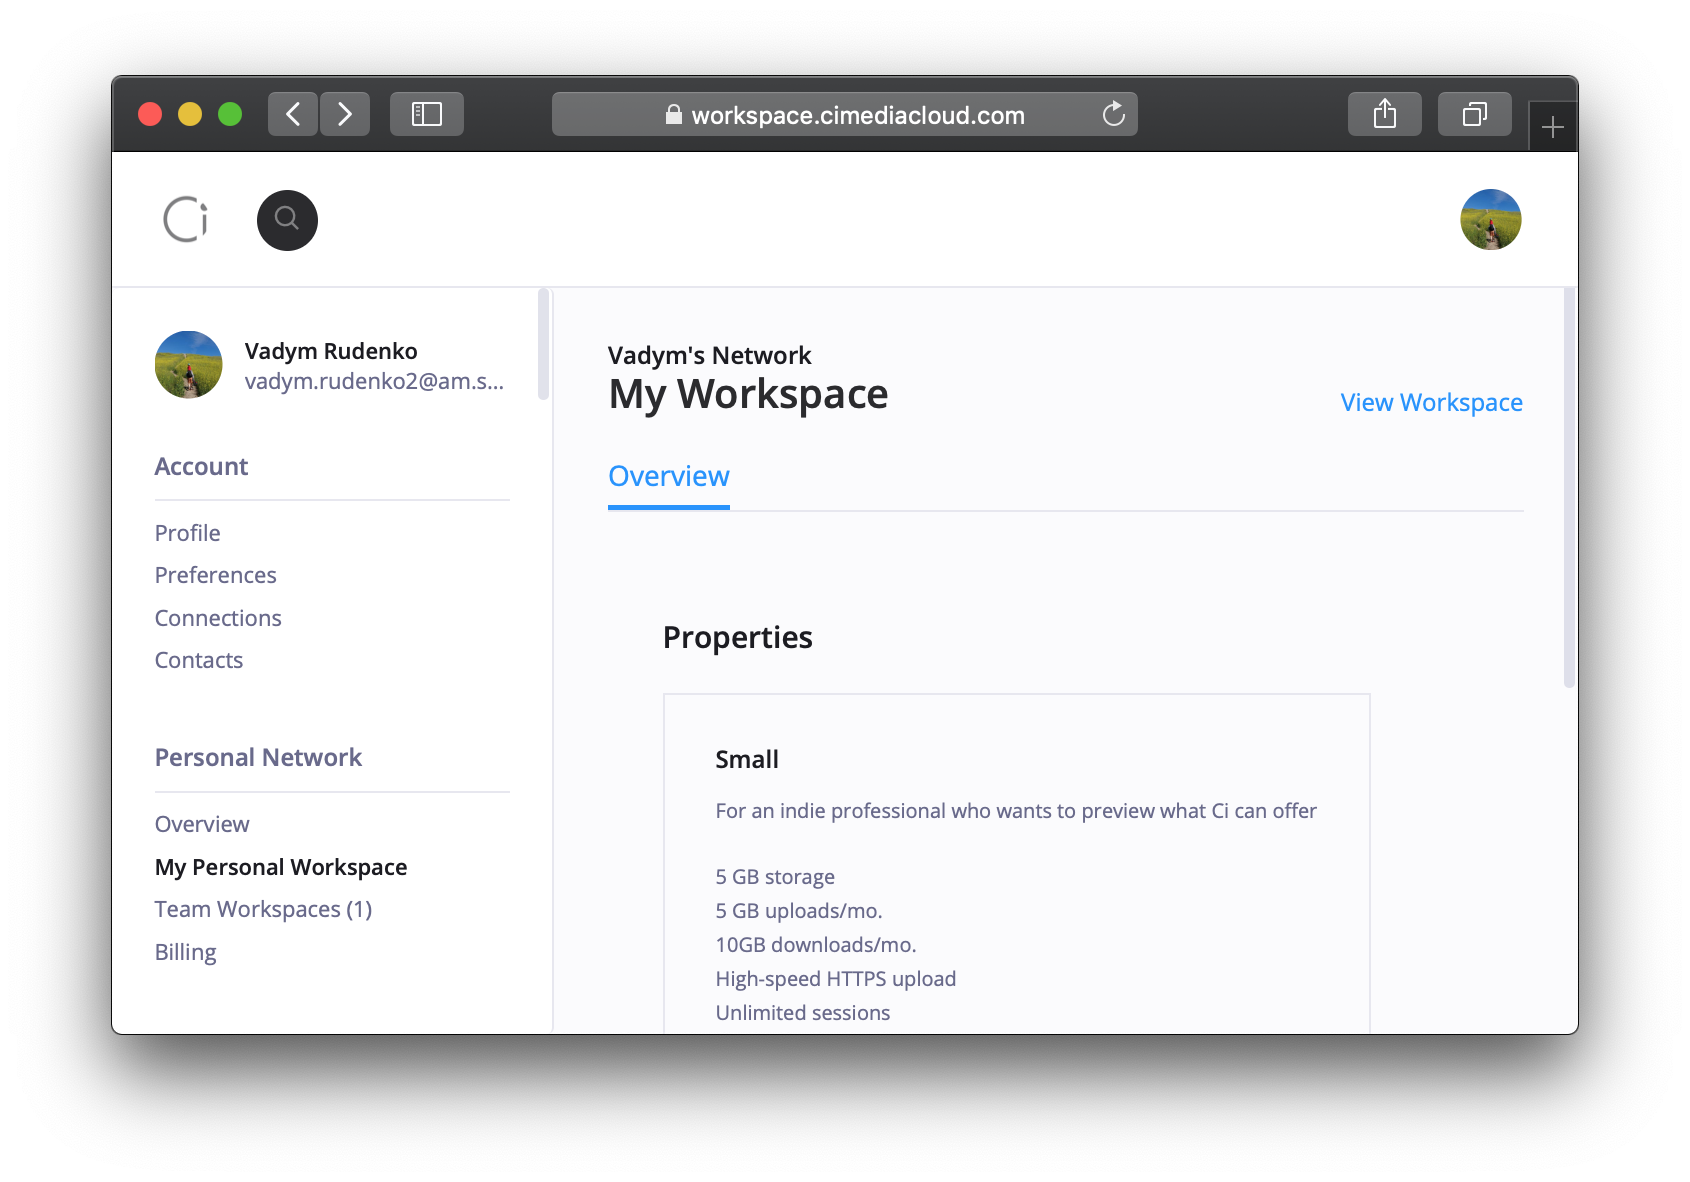The image size is (1690, 1182).
Task: Show all tabs overview button
Action: tap(1474, 114)
